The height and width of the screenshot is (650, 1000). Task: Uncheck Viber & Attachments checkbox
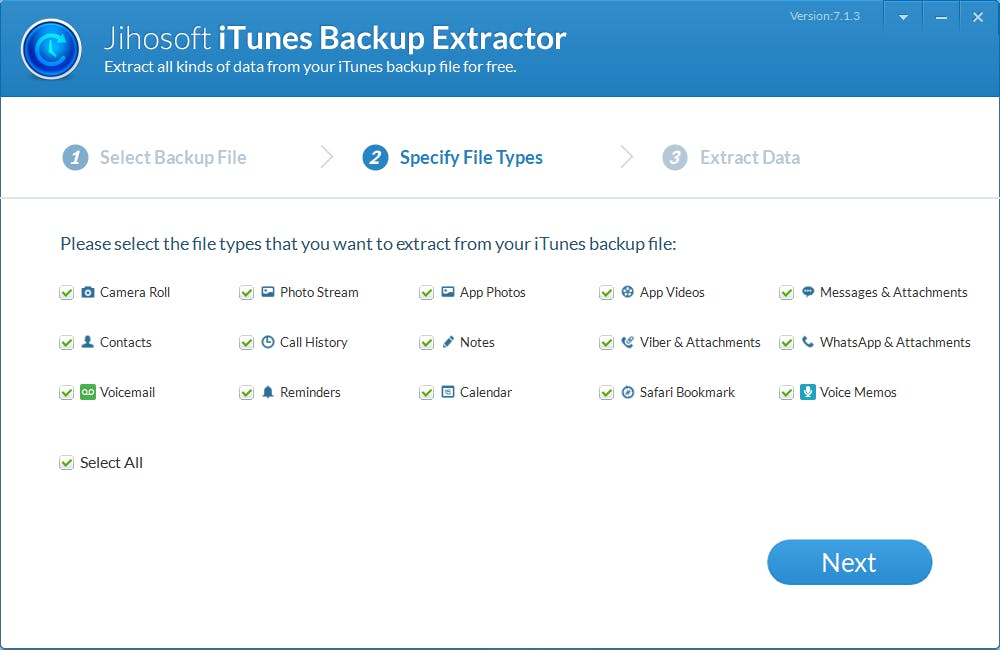point(606,343)
